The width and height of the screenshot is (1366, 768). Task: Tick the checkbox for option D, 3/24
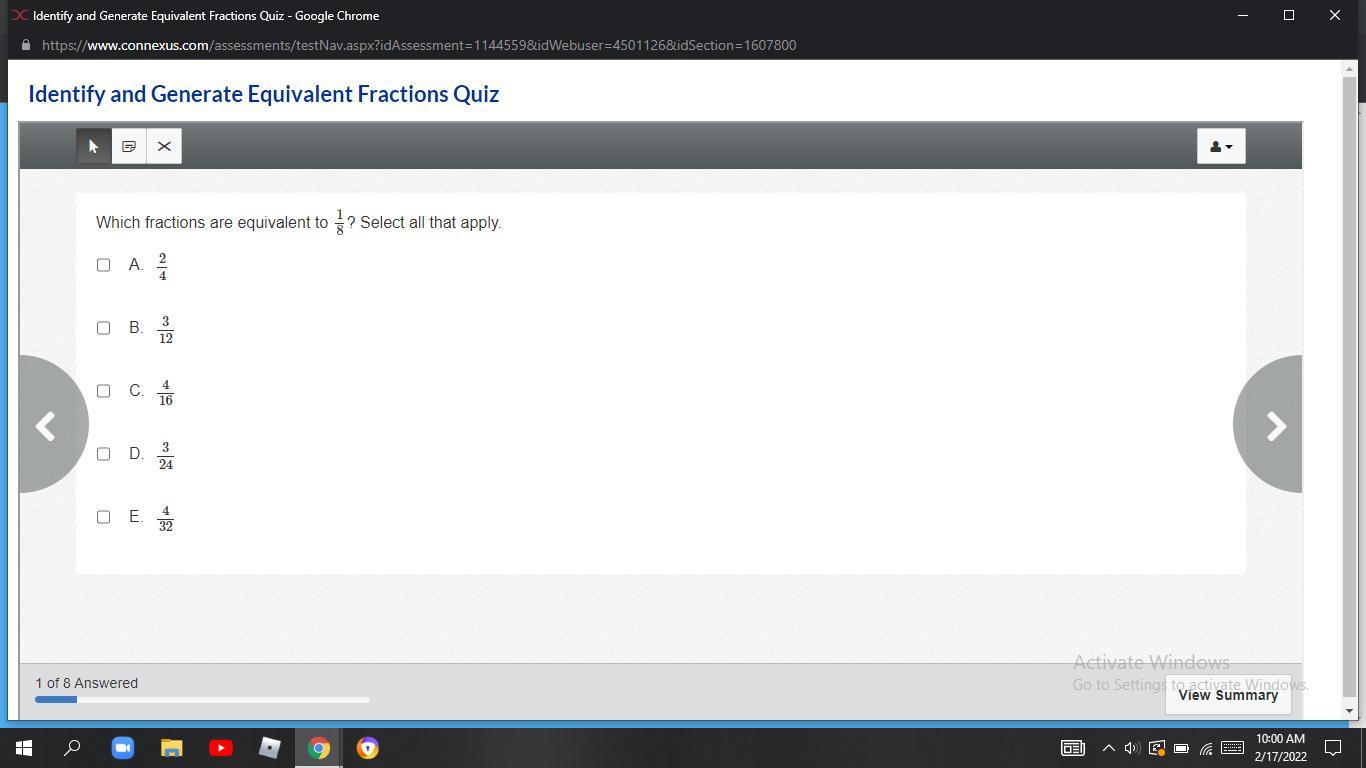(x=103, y=454)
